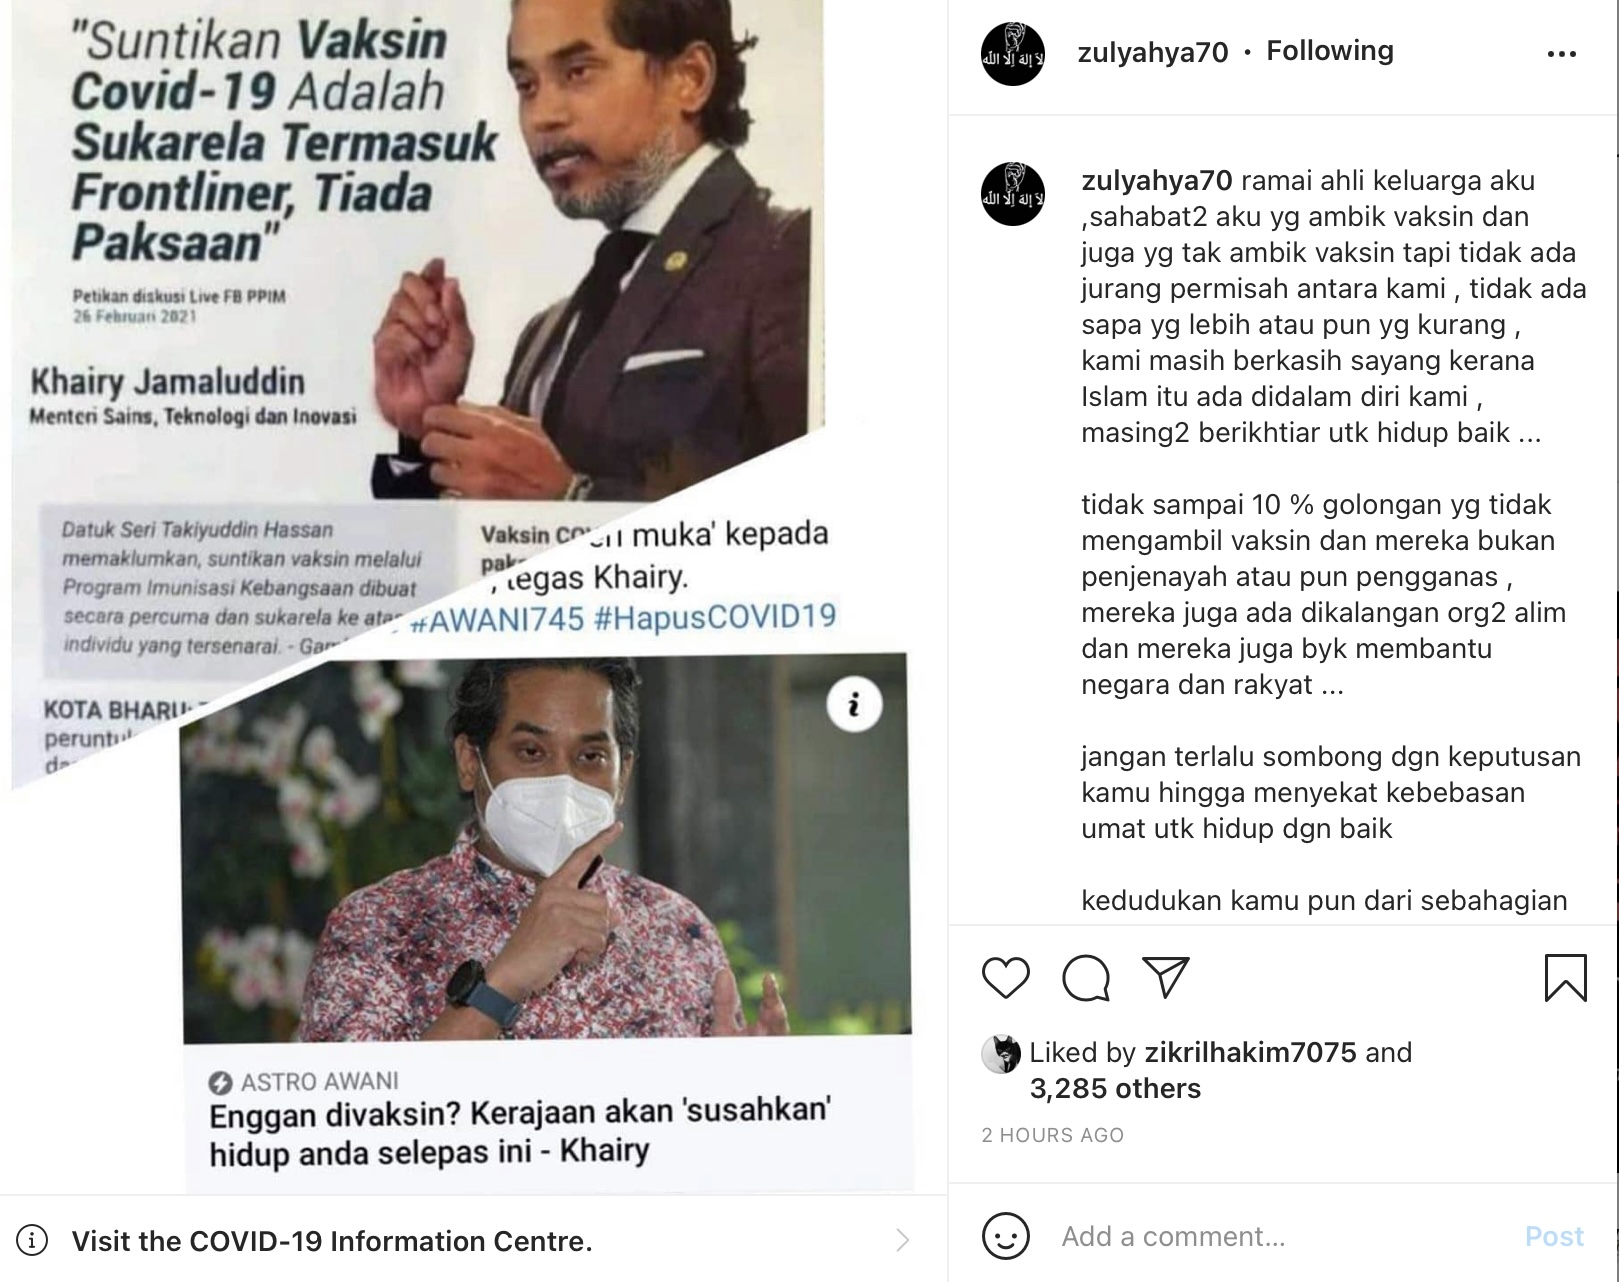Open the three-dot more options menu

[1561, 54]
